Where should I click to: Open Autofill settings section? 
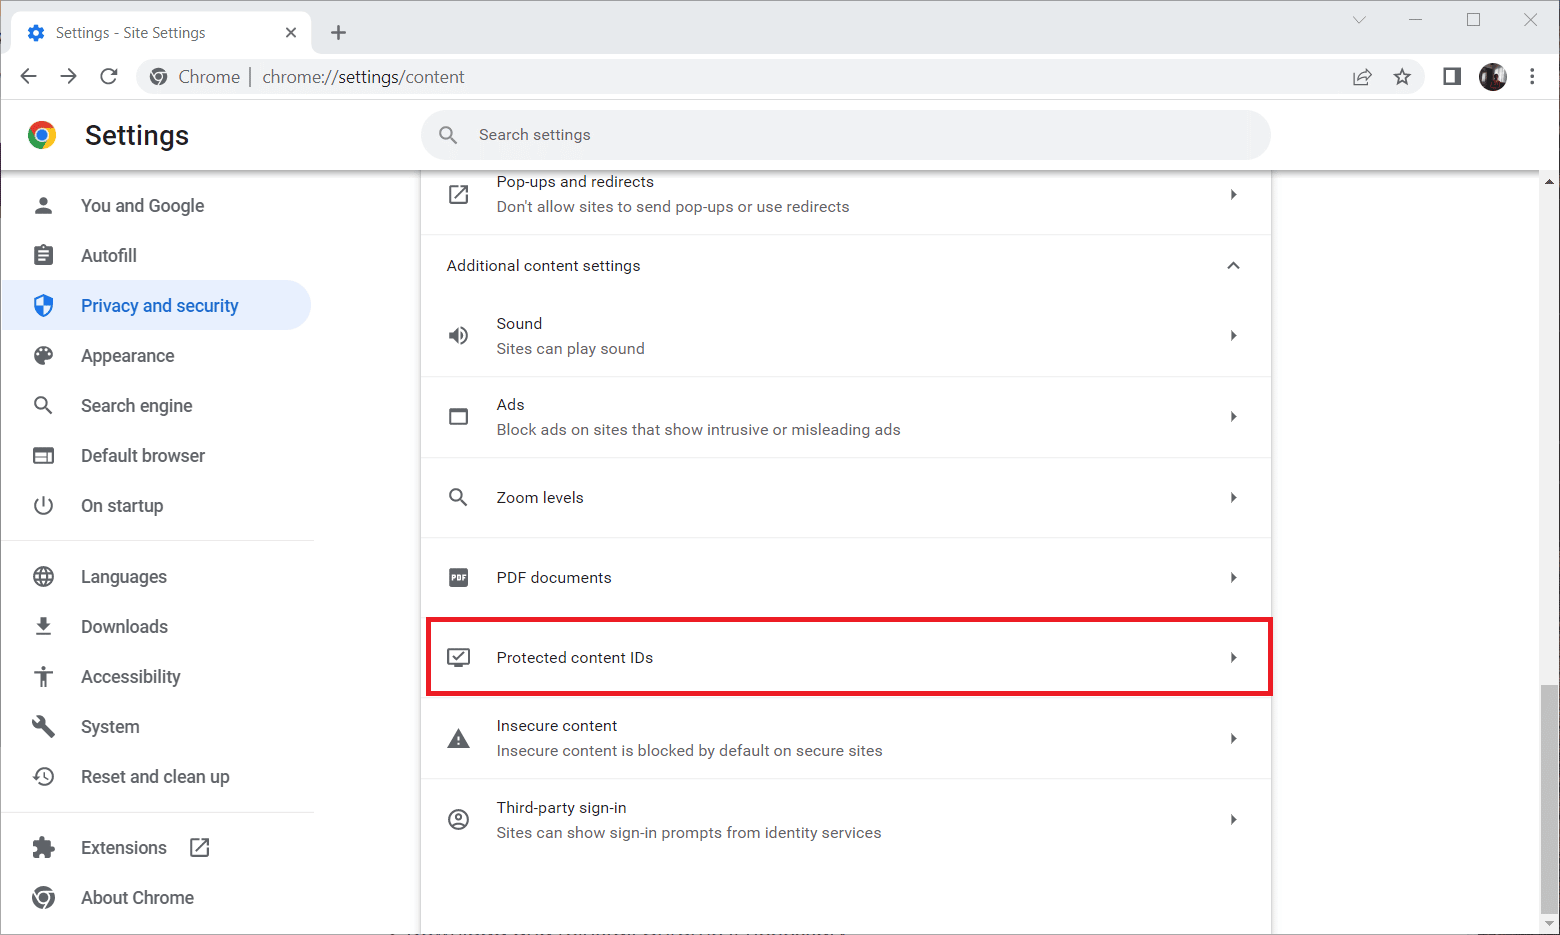156,255
